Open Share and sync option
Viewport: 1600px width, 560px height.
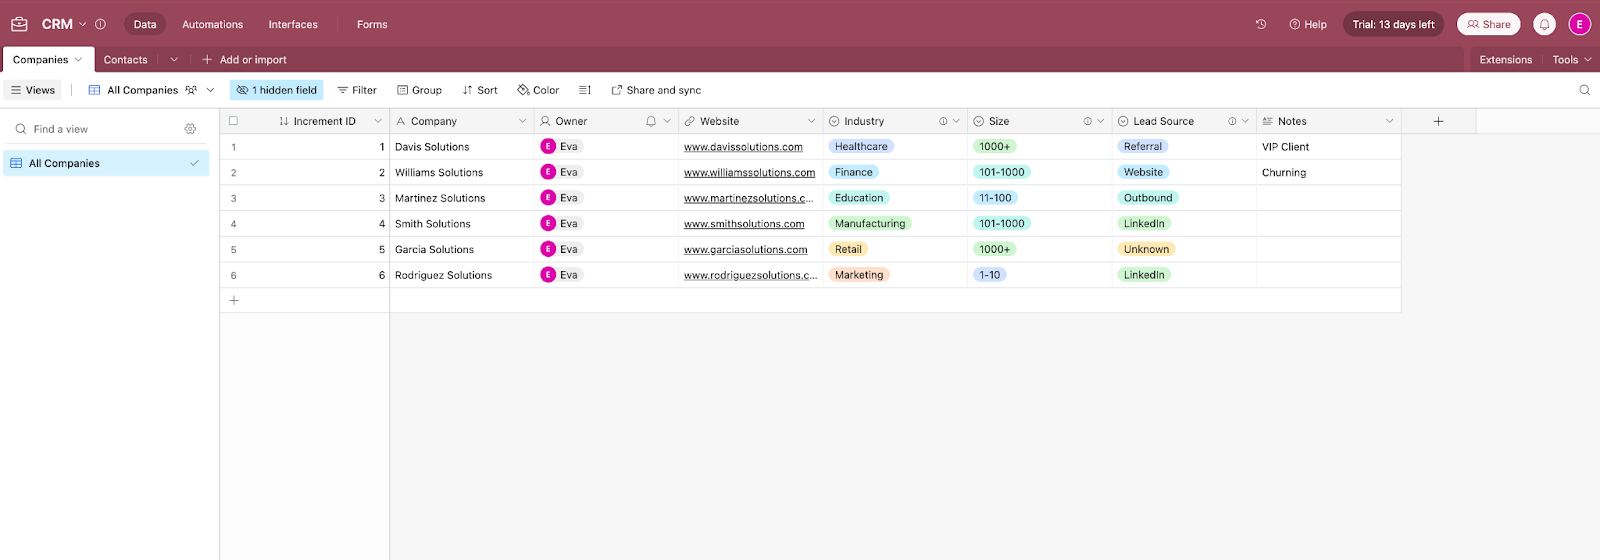656,90
